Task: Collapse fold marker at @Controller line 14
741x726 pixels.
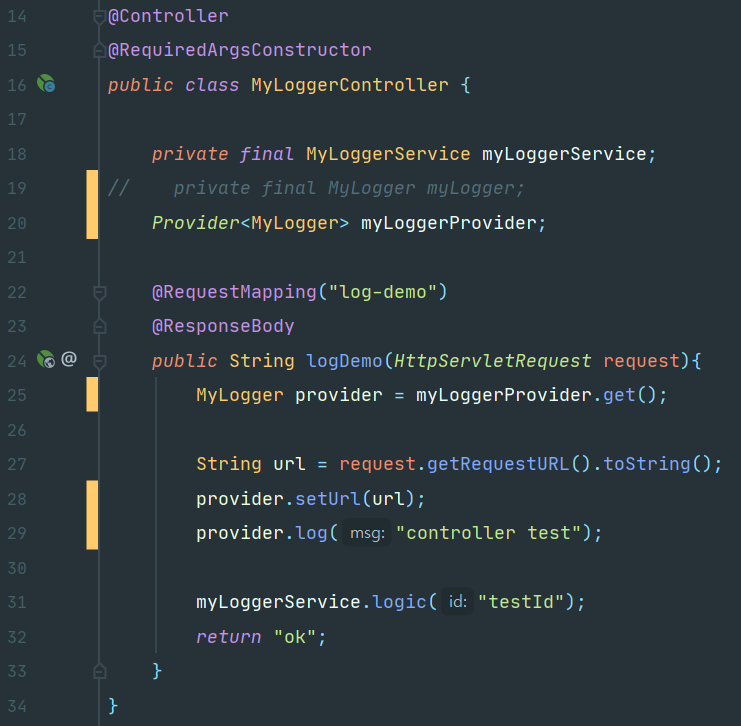Action: click(99, 17)
